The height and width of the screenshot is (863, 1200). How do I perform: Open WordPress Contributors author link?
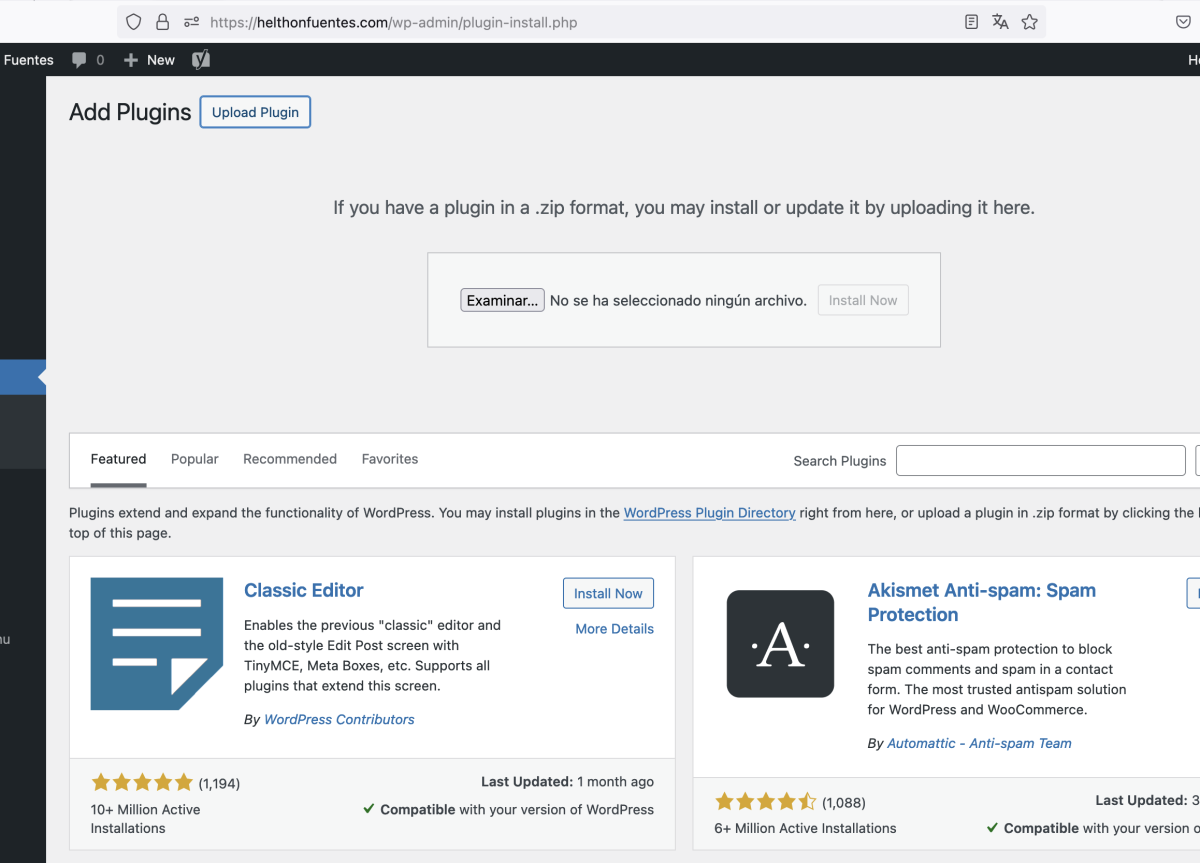point(339,719)
